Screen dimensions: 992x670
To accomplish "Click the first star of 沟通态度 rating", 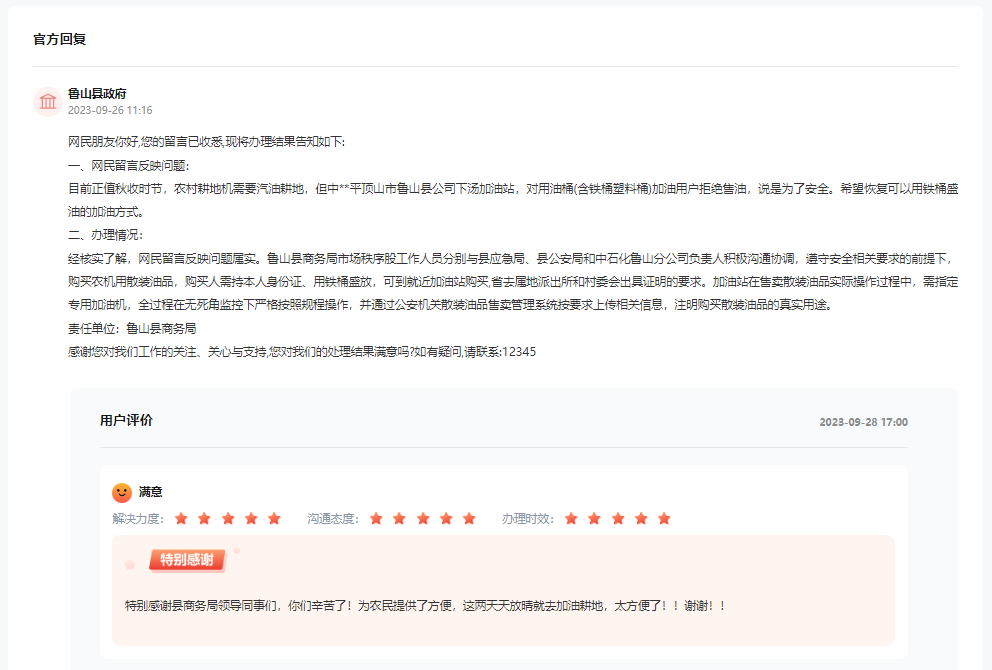I will point(376,519).
